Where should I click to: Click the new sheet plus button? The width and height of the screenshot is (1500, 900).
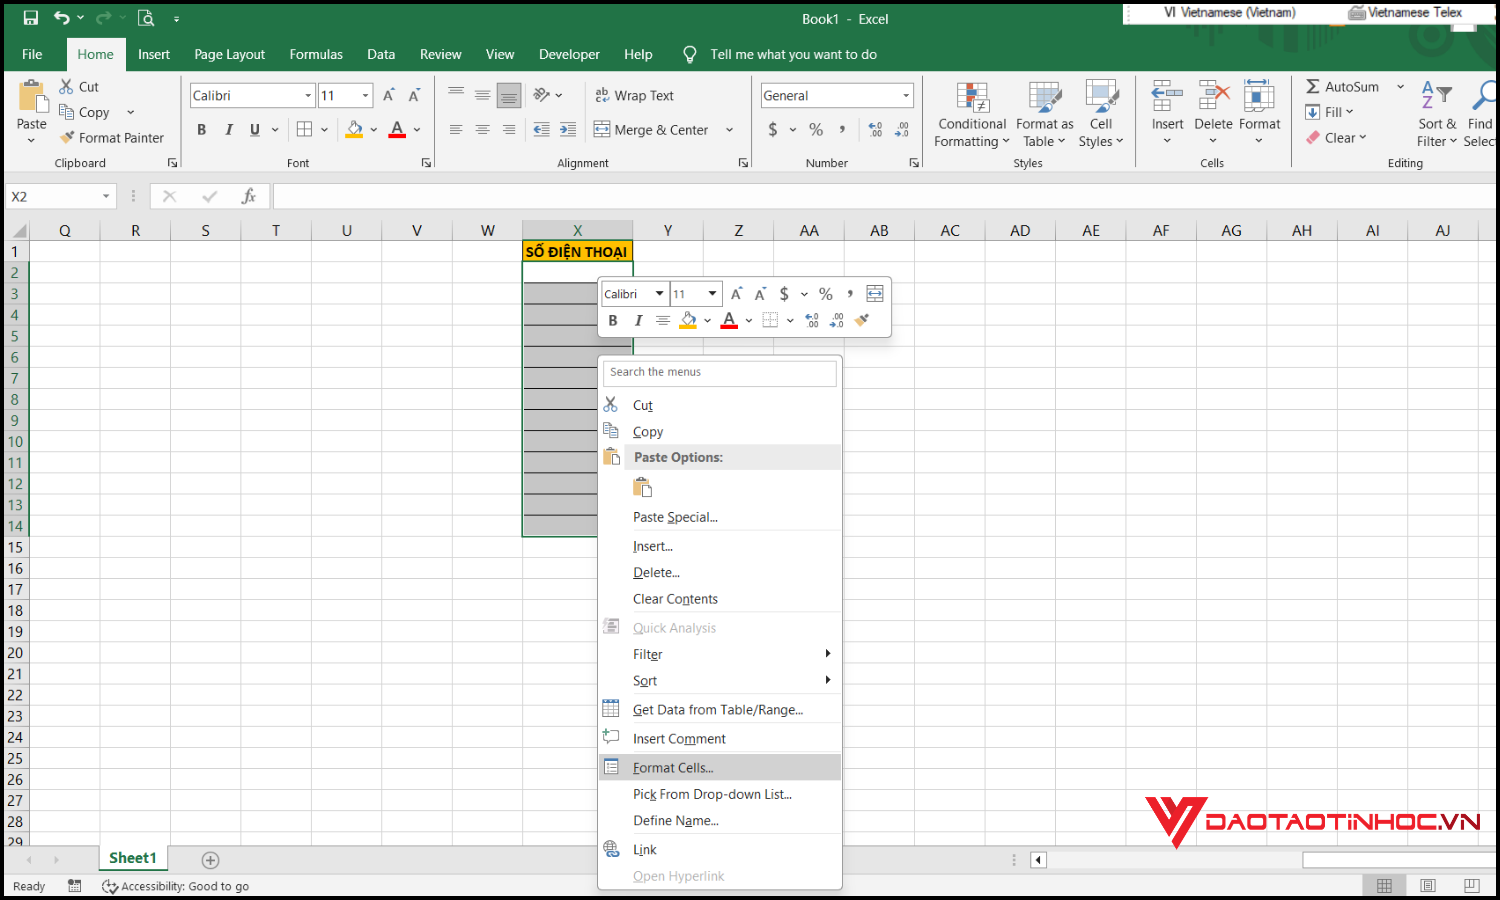(x=210, y=860)
